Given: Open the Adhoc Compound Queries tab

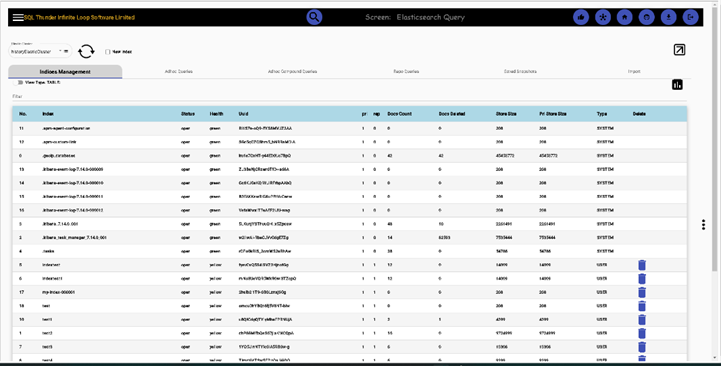Looking at the screenshot, I should pos(292,72).
